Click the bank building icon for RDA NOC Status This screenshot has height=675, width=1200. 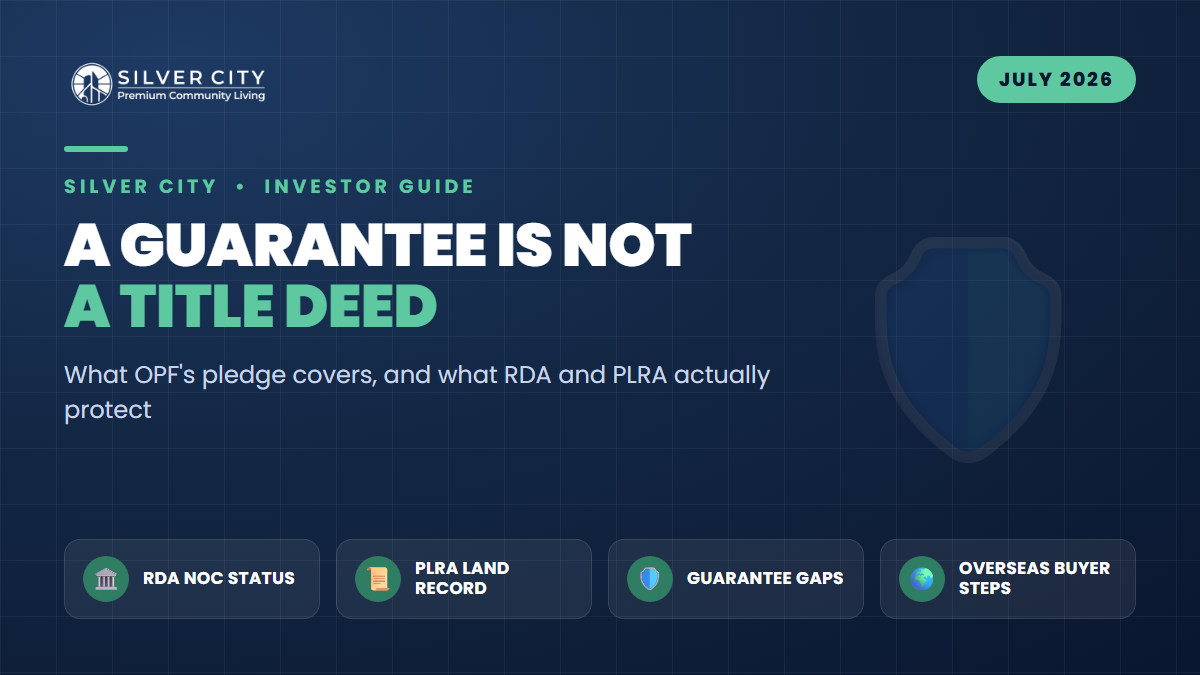click(x=106, y=579)
